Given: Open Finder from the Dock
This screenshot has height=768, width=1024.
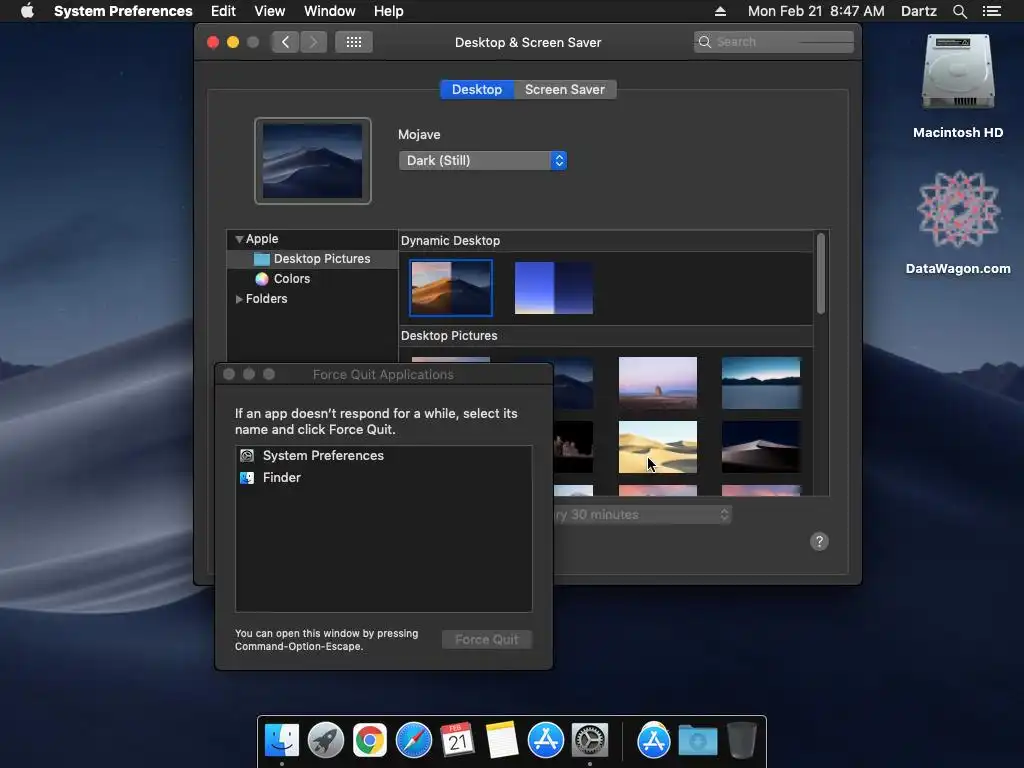Looking at the screenshot, I should pos(281,741).
